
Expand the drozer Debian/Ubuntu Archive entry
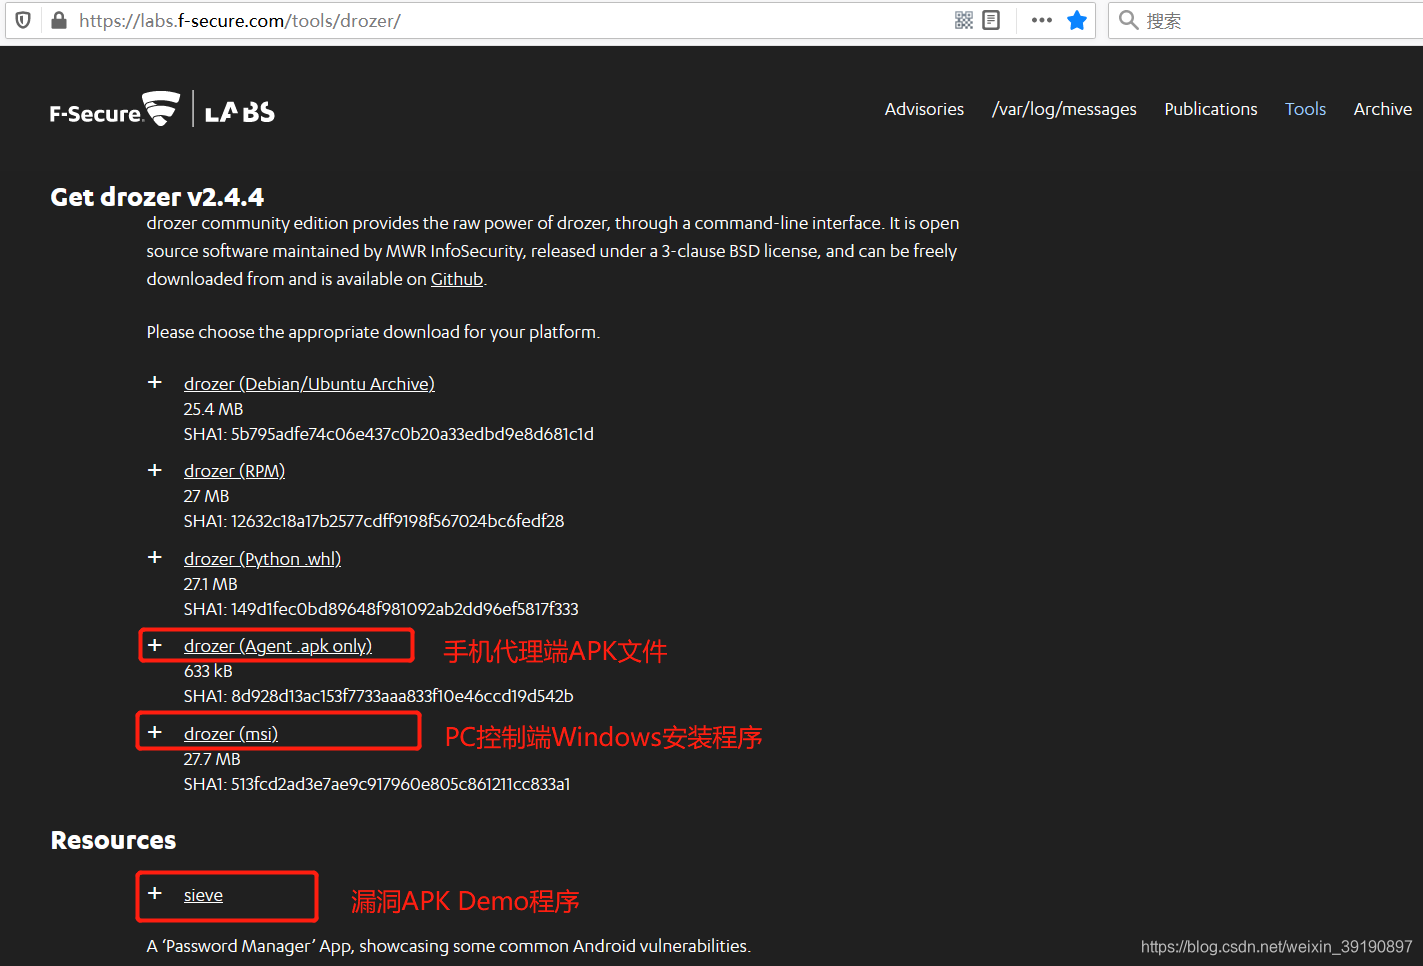click(154, 382)
